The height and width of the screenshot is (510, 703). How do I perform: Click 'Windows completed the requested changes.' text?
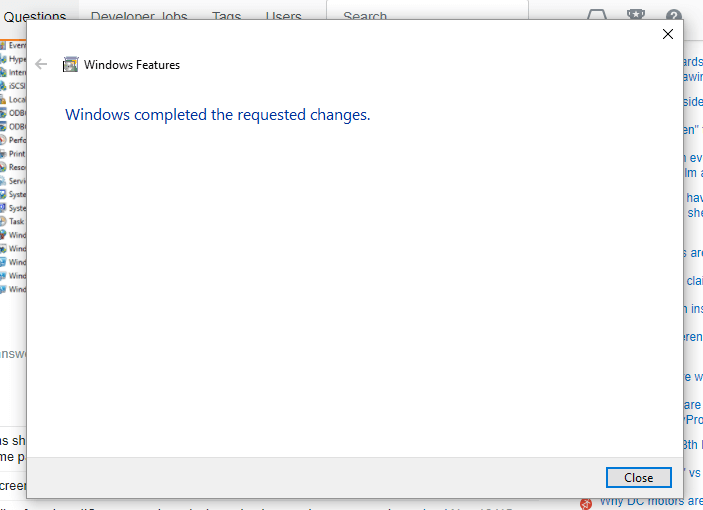217,115
